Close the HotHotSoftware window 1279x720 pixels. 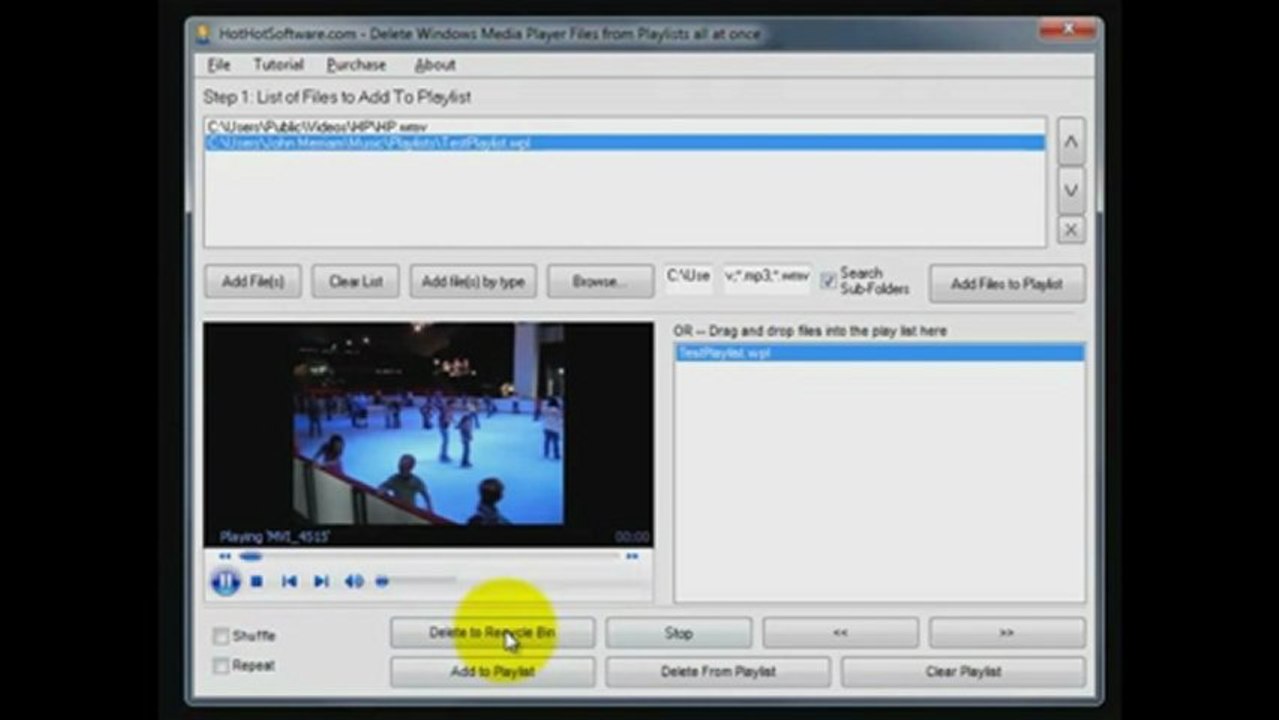click(1068, 29)
